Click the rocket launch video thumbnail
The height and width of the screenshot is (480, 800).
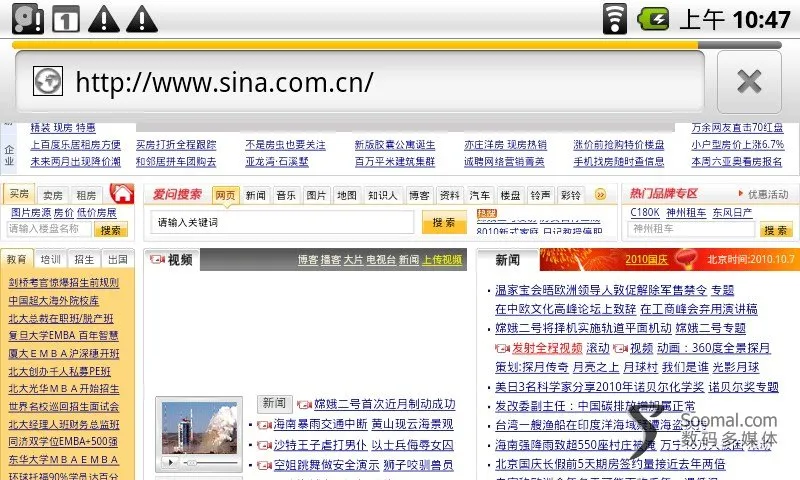(x=199, y=427)
